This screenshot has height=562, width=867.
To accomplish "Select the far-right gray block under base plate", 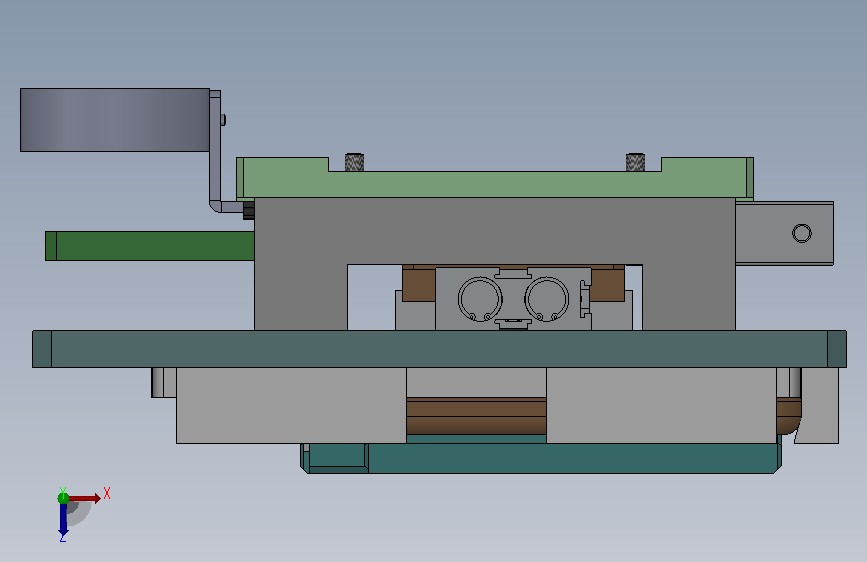I will point(819,405).
